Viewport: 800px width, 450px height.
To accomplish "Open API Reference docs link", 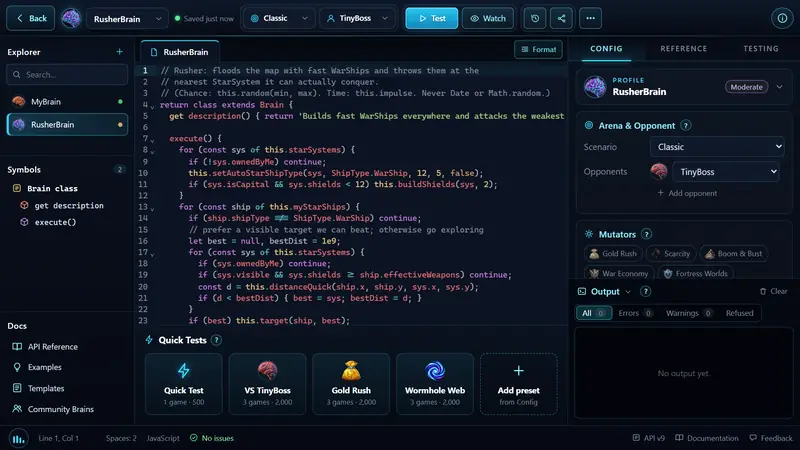I will click(x=53, y=346).
